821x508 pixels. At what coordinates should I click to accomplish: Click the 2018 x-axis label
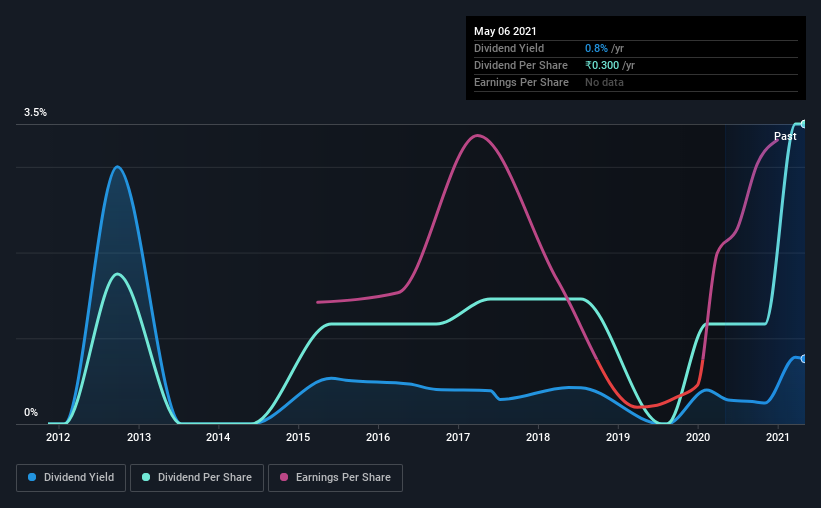tap(538, 437)
